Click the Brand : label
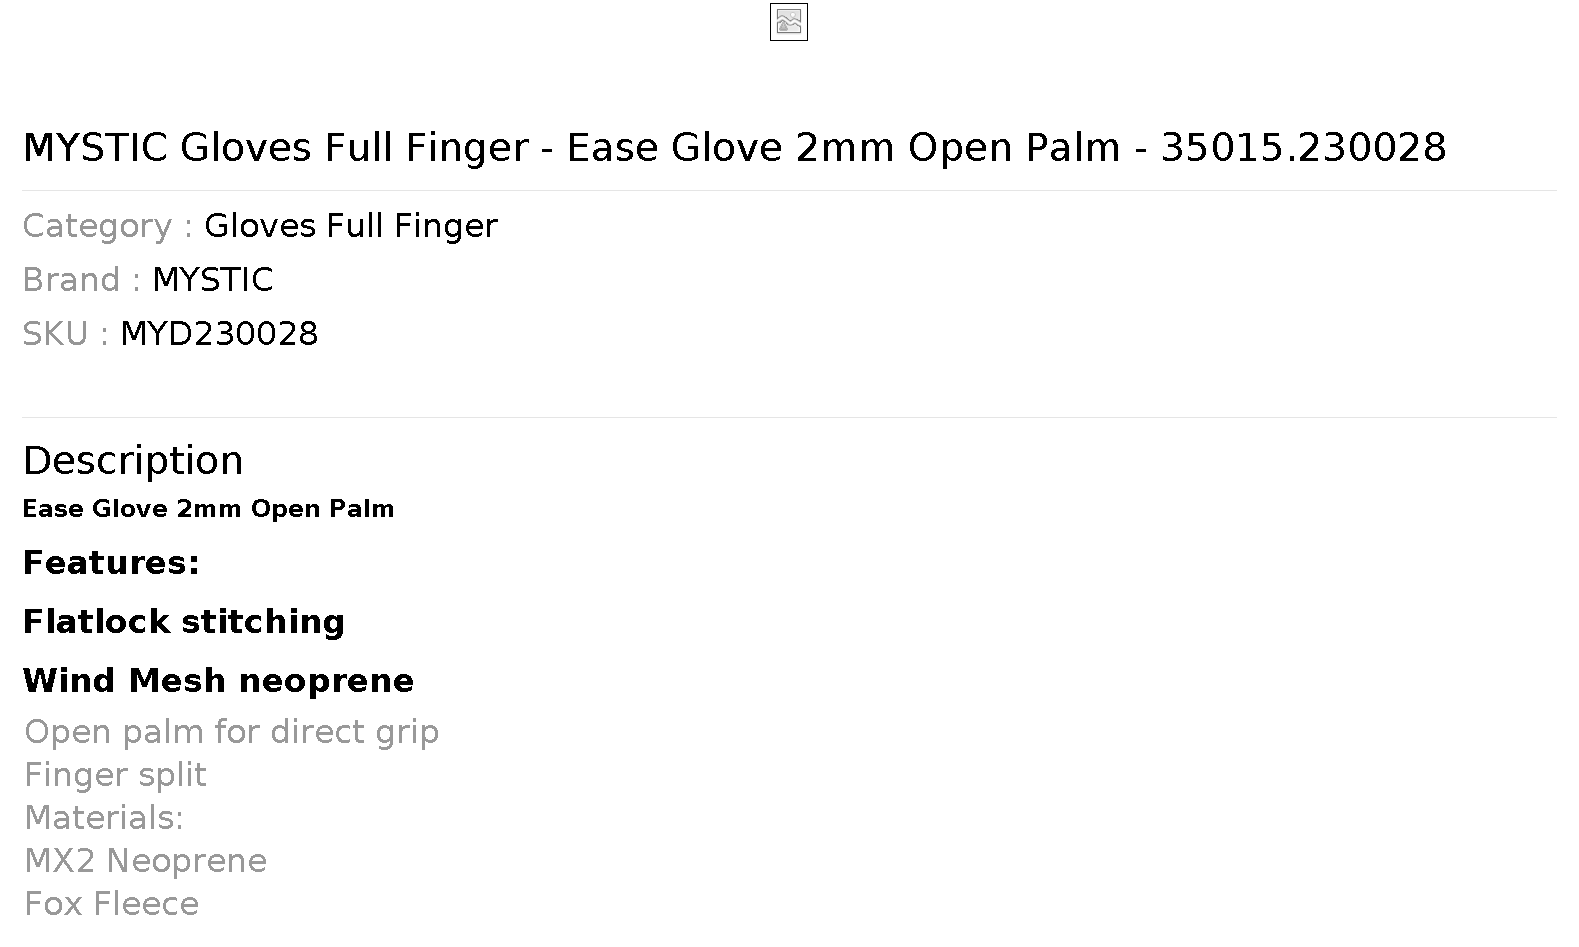1579x947 pixels. point(82,280)
